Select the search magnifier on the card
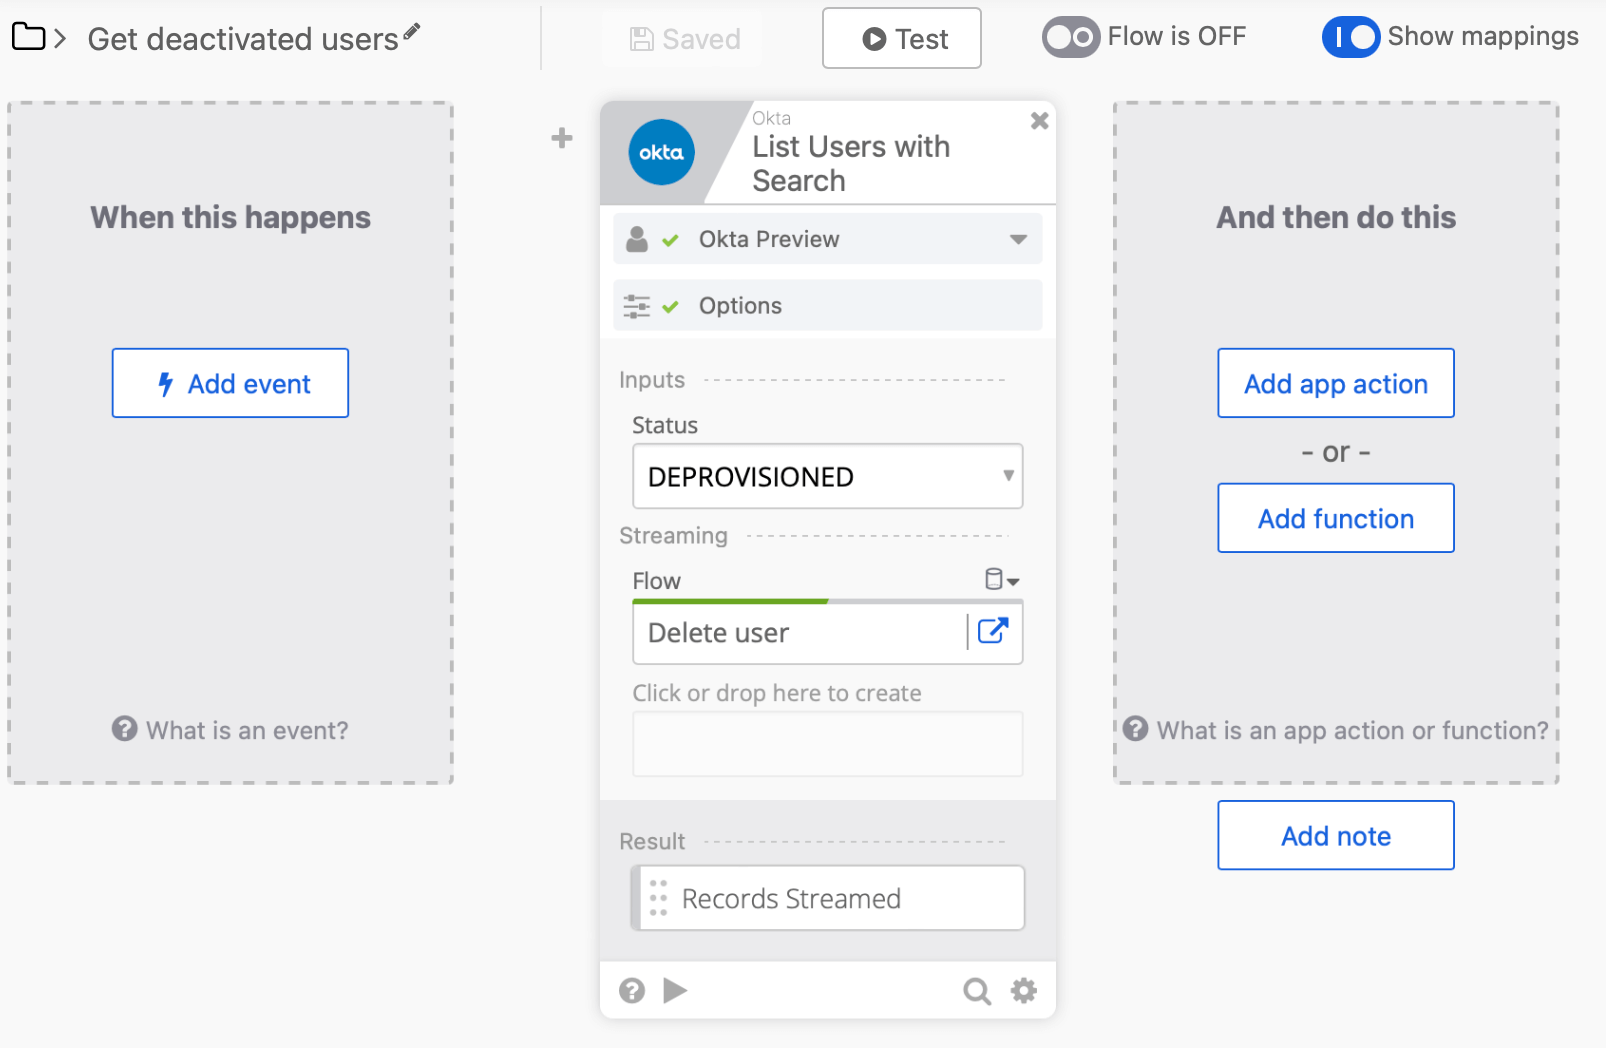 (x=977, y=990)
